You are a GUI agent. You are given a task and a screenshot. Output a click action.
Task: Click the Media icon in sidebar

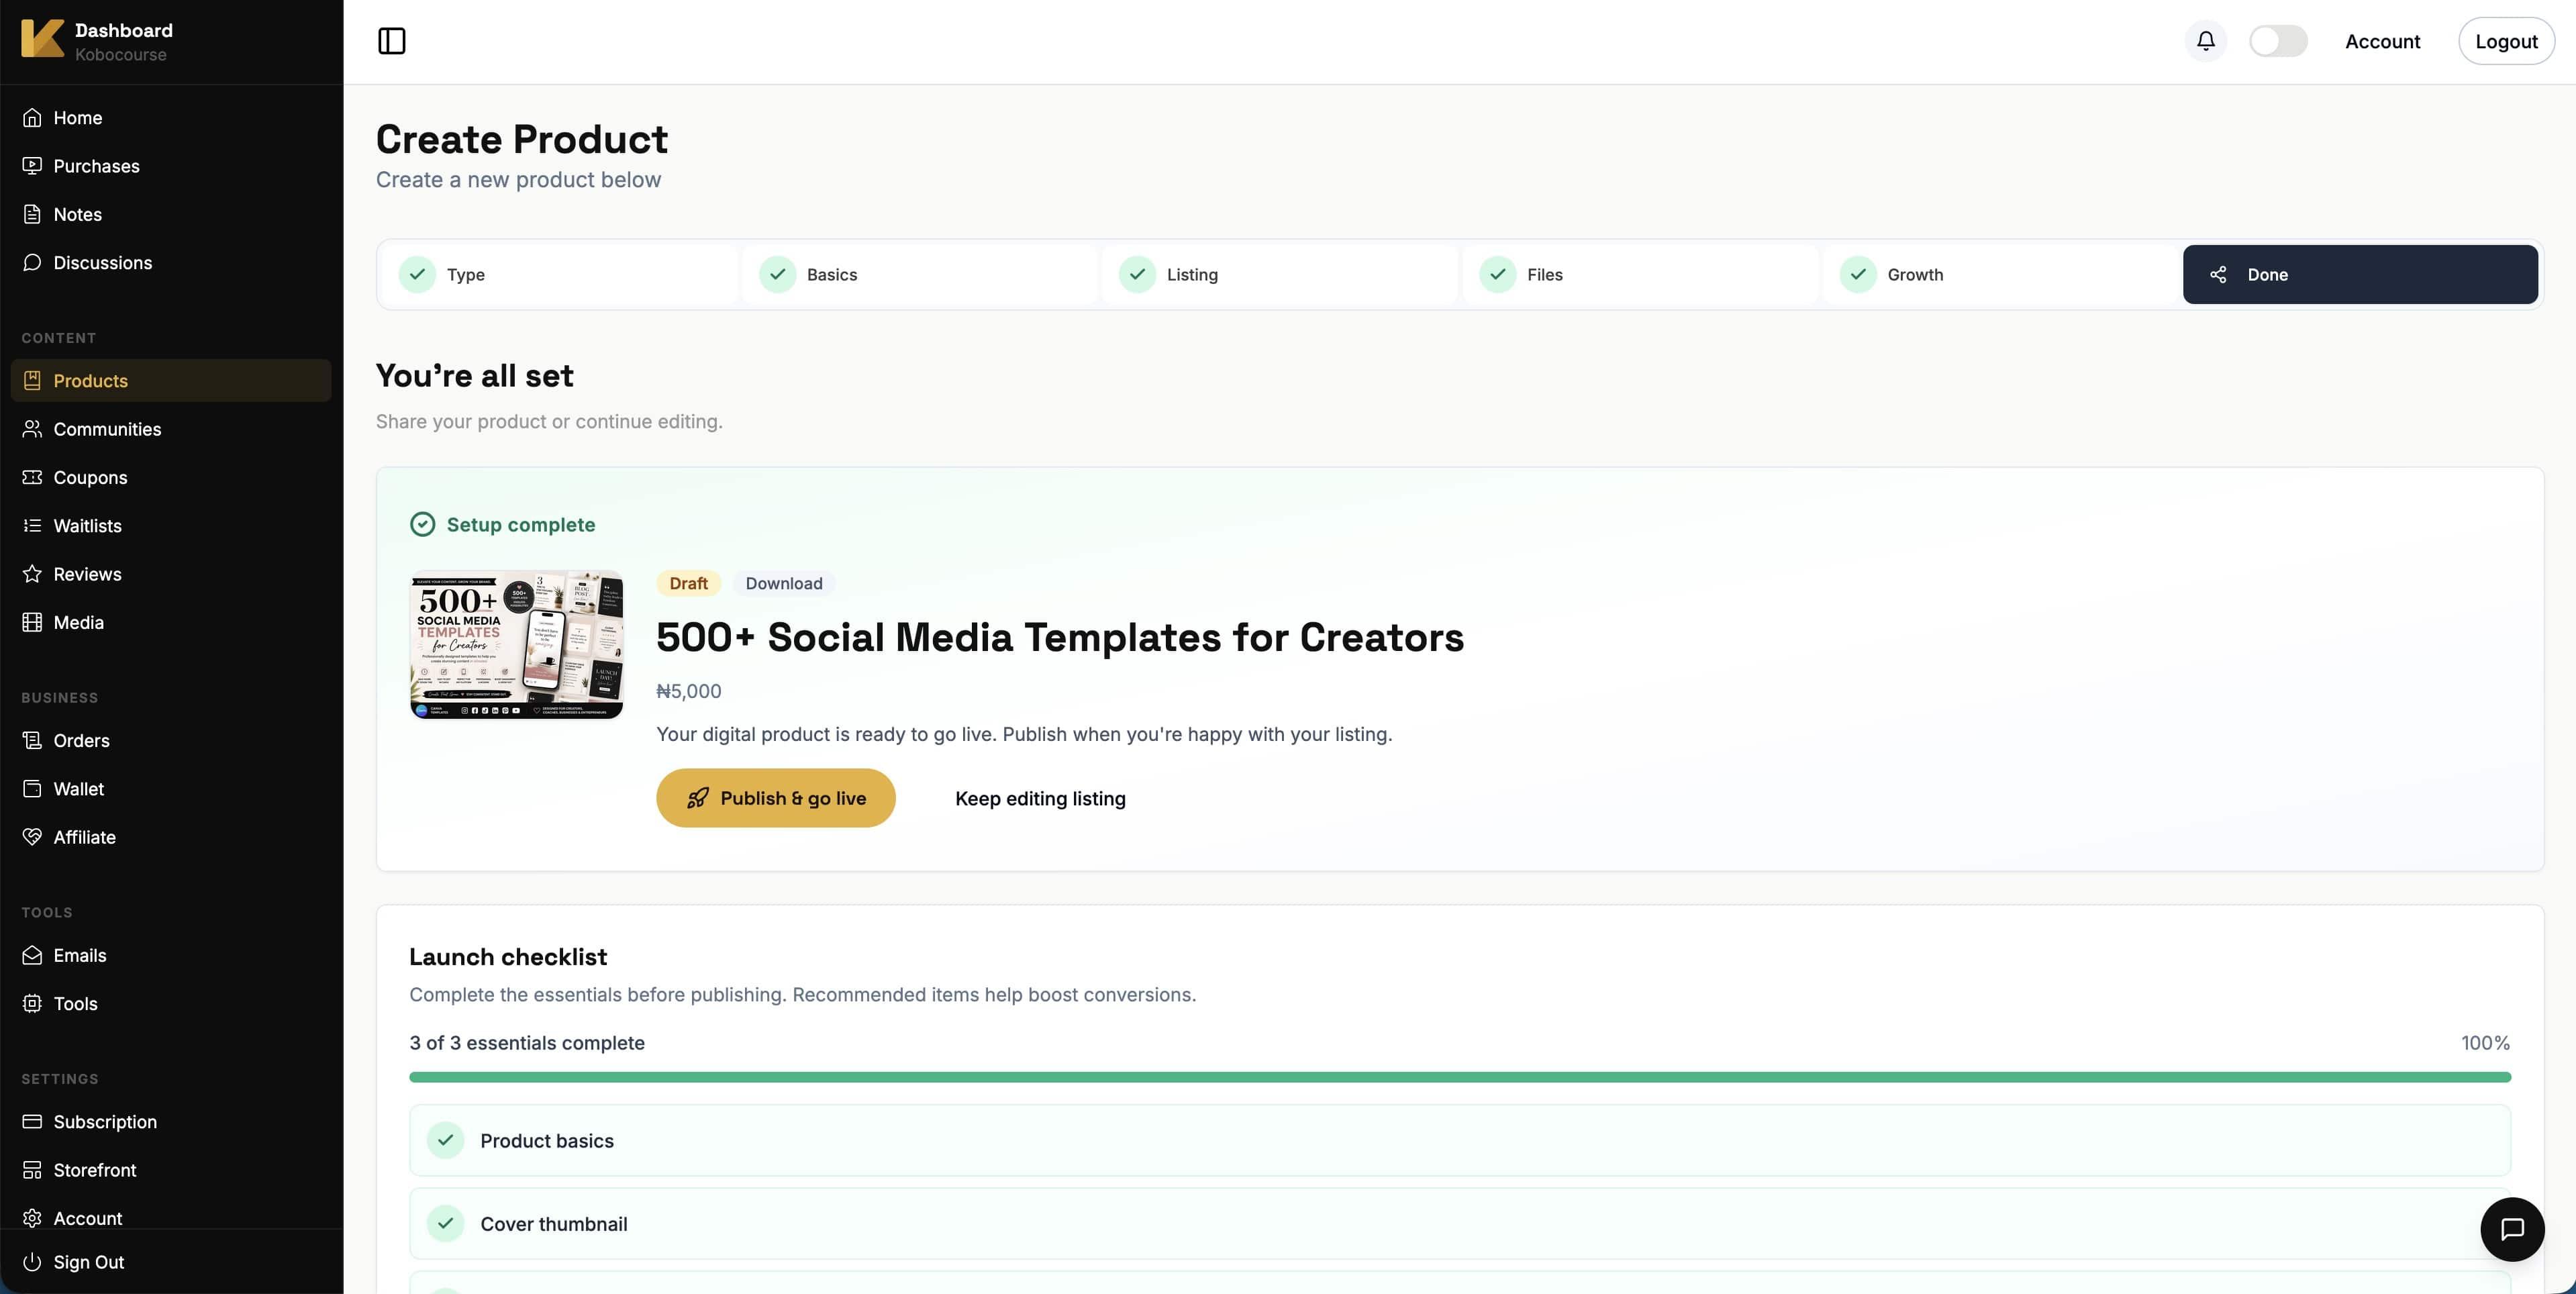click(x=32, y=622)
